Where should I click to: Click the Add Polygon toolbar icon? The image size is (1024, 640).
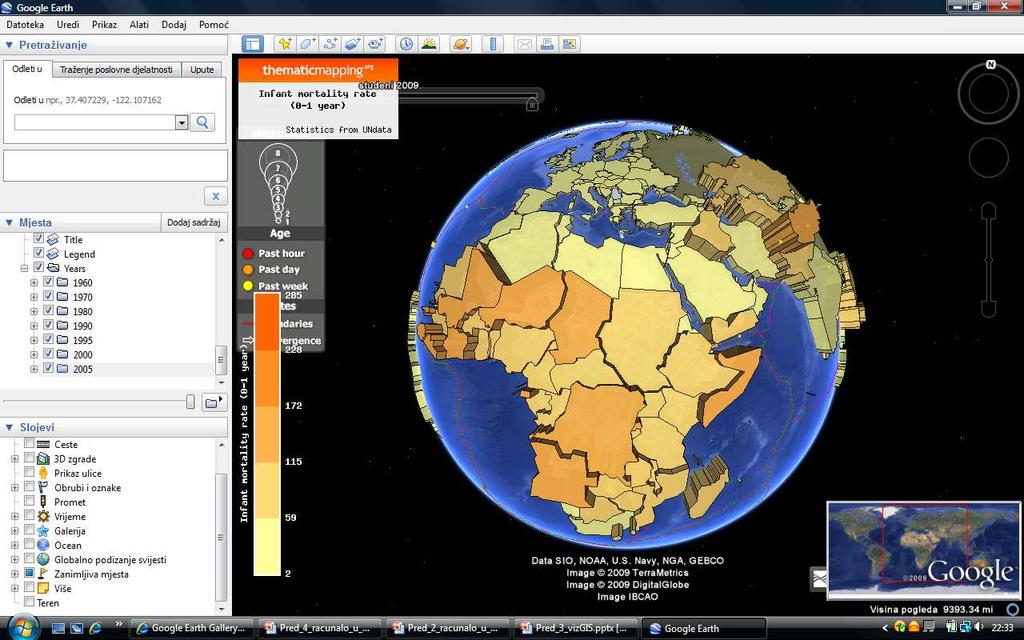click(x=307, y=44)
